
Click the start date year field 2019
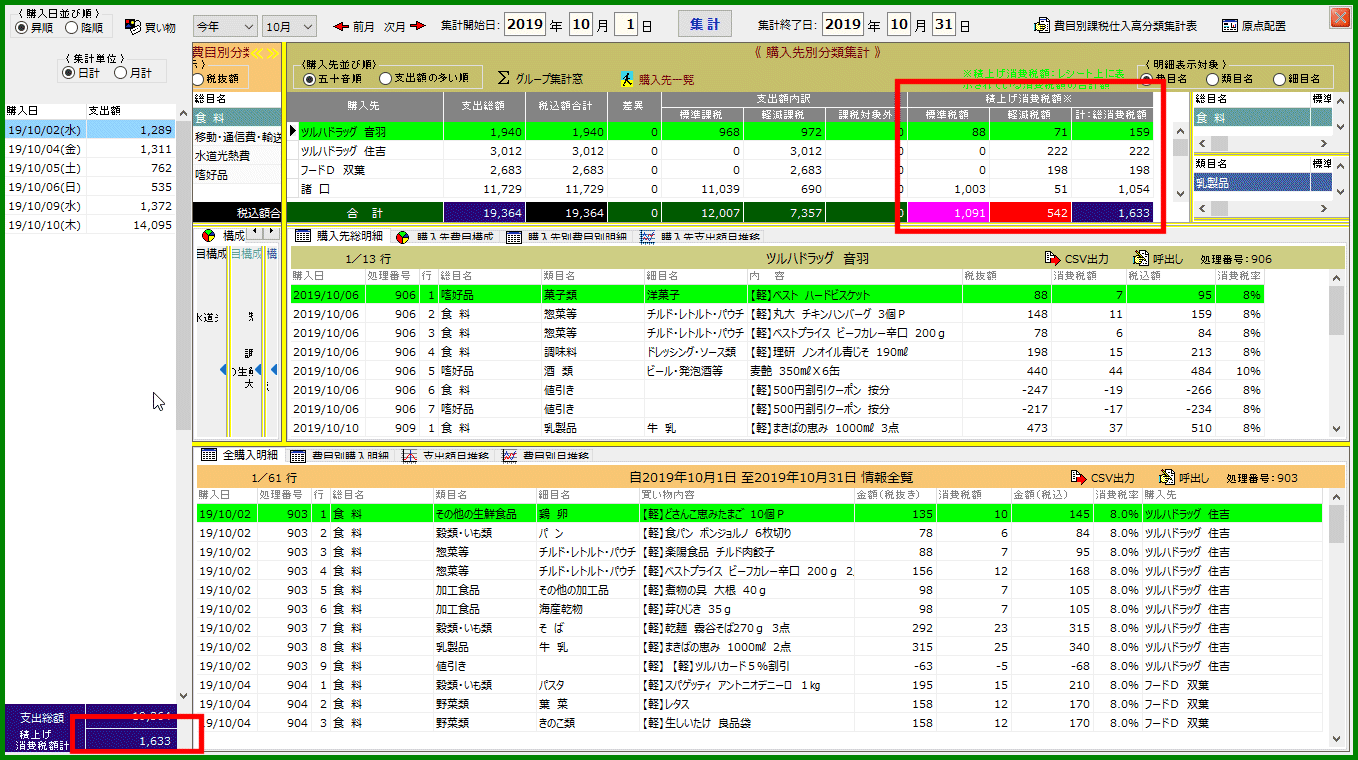point(526,25)
